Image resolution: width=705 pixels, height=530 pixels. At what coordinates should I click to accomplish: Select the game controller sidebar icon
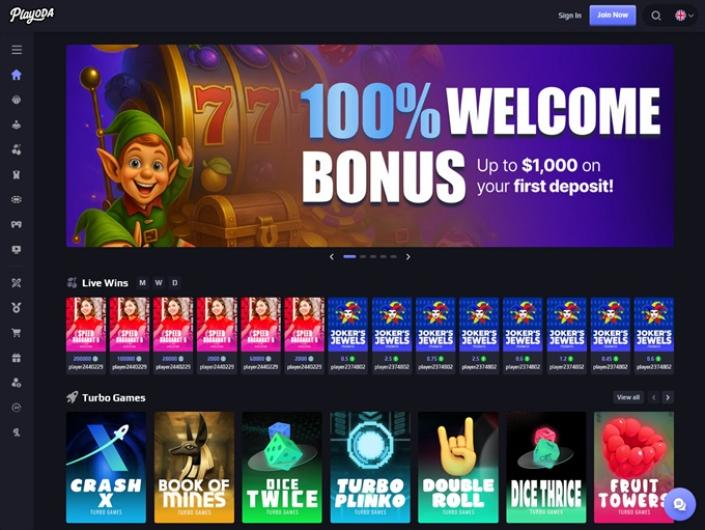click(x=17, y=224)
